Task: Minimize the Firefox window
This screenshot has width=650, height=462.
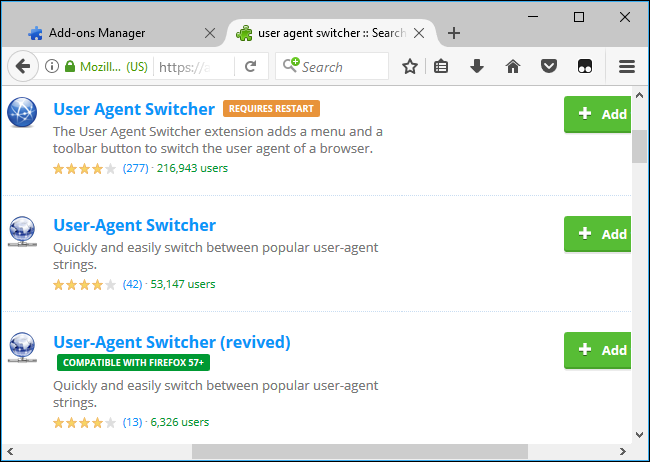Action: (533, 17)
